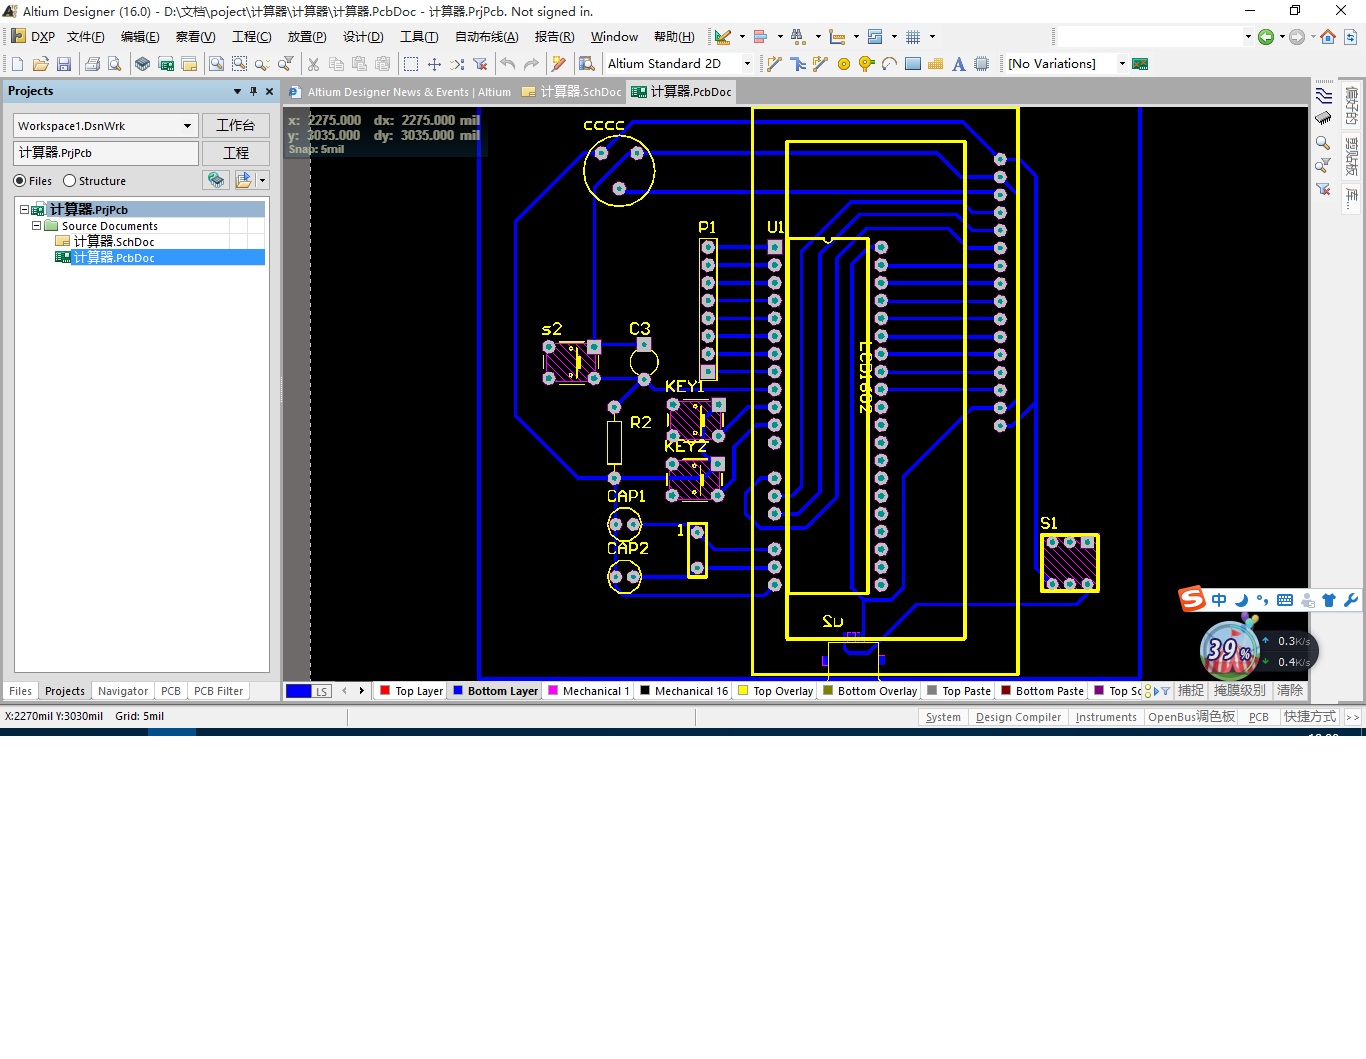The height and width of the screenshot is (1059, 1366).
Task: Click the Move Selection cross-arrows icon
Action: coord(434,64)
